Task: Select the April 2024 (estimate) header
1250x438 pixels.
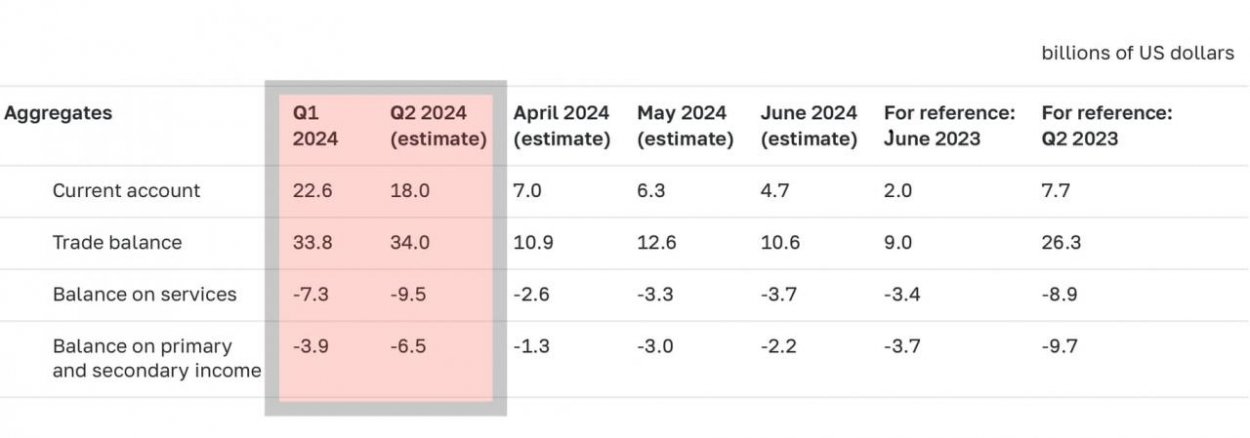Action: 561,126
